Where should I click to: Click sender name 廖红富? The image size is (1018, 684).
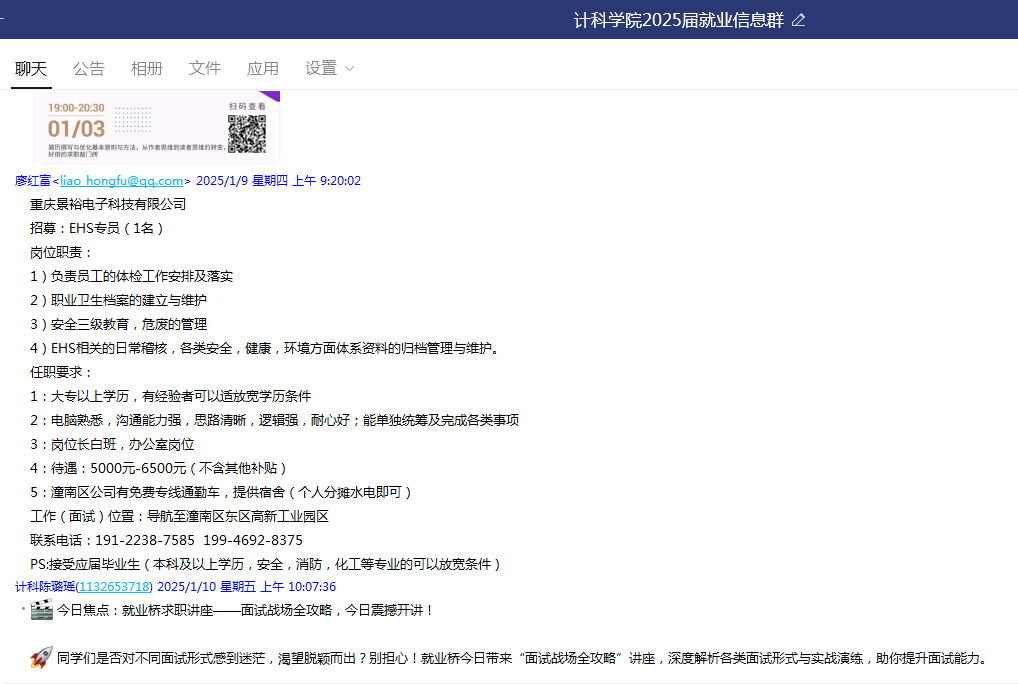[x=32, y=181]
